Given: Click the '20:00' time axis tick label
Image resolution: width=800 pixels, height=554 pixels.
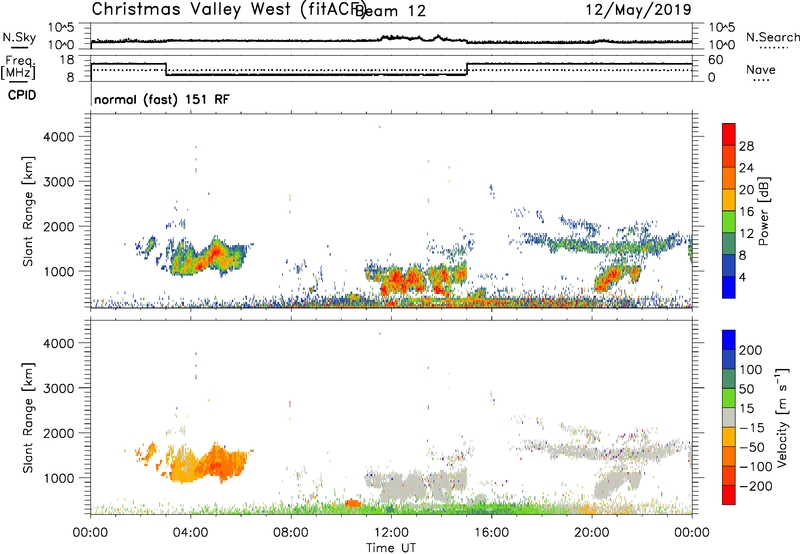Looking at the screenshot, I should pos(591,533).
